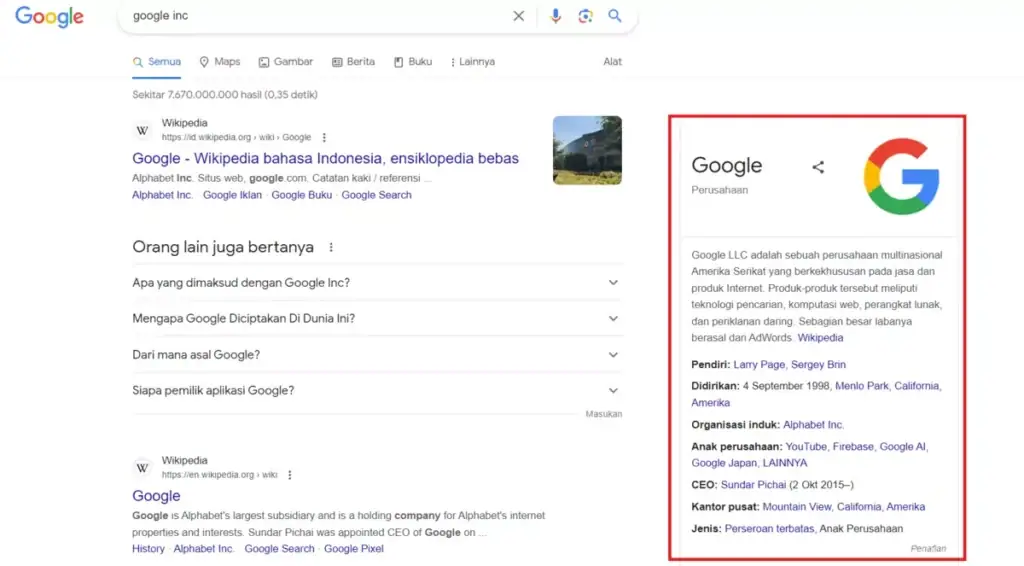Open the Google Pixel sitelink

[x=353, y=548]
